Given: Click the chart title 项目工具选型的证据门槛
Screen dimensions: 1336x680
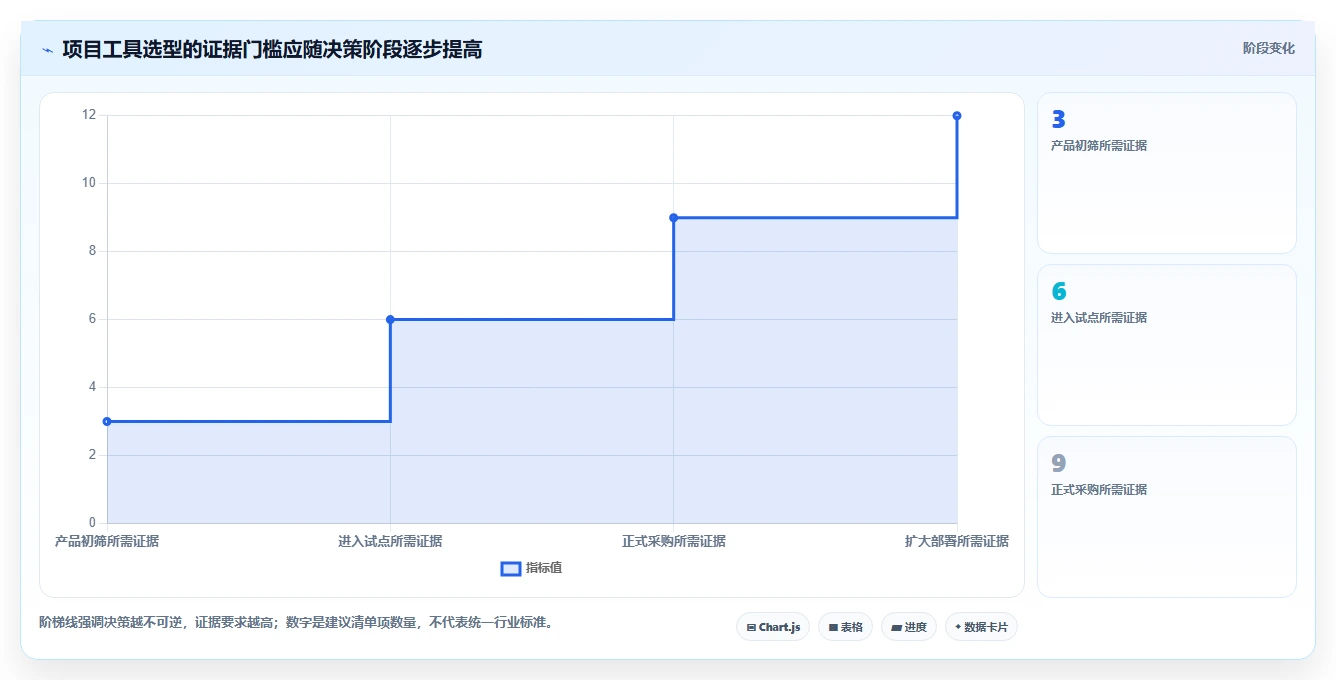Looking at the screenshot, I should pos(273,49).
